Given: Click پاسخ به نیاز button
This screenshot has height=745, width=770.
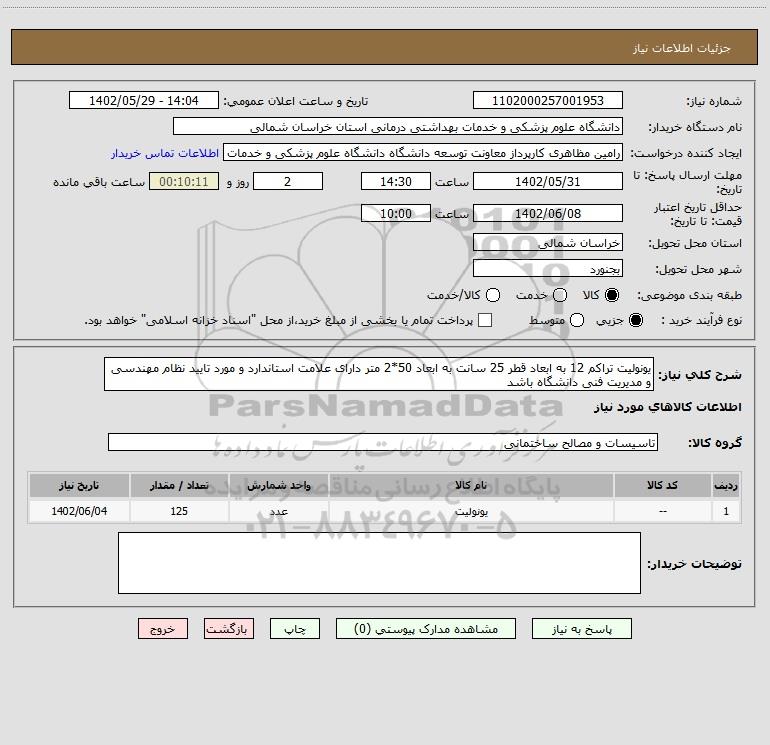Looking at the screenshot, I should point(581,629).
